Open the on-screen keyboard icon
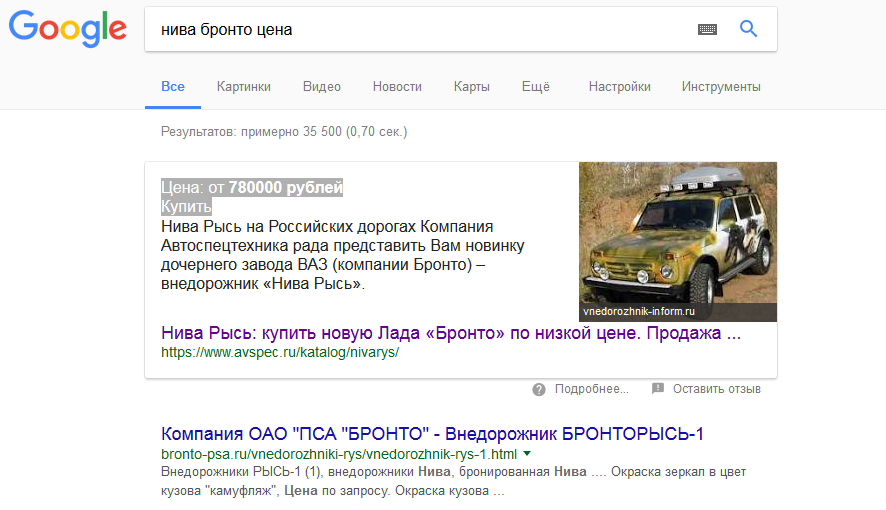Viewport: 886px width, 510px height. coord(707,29)
